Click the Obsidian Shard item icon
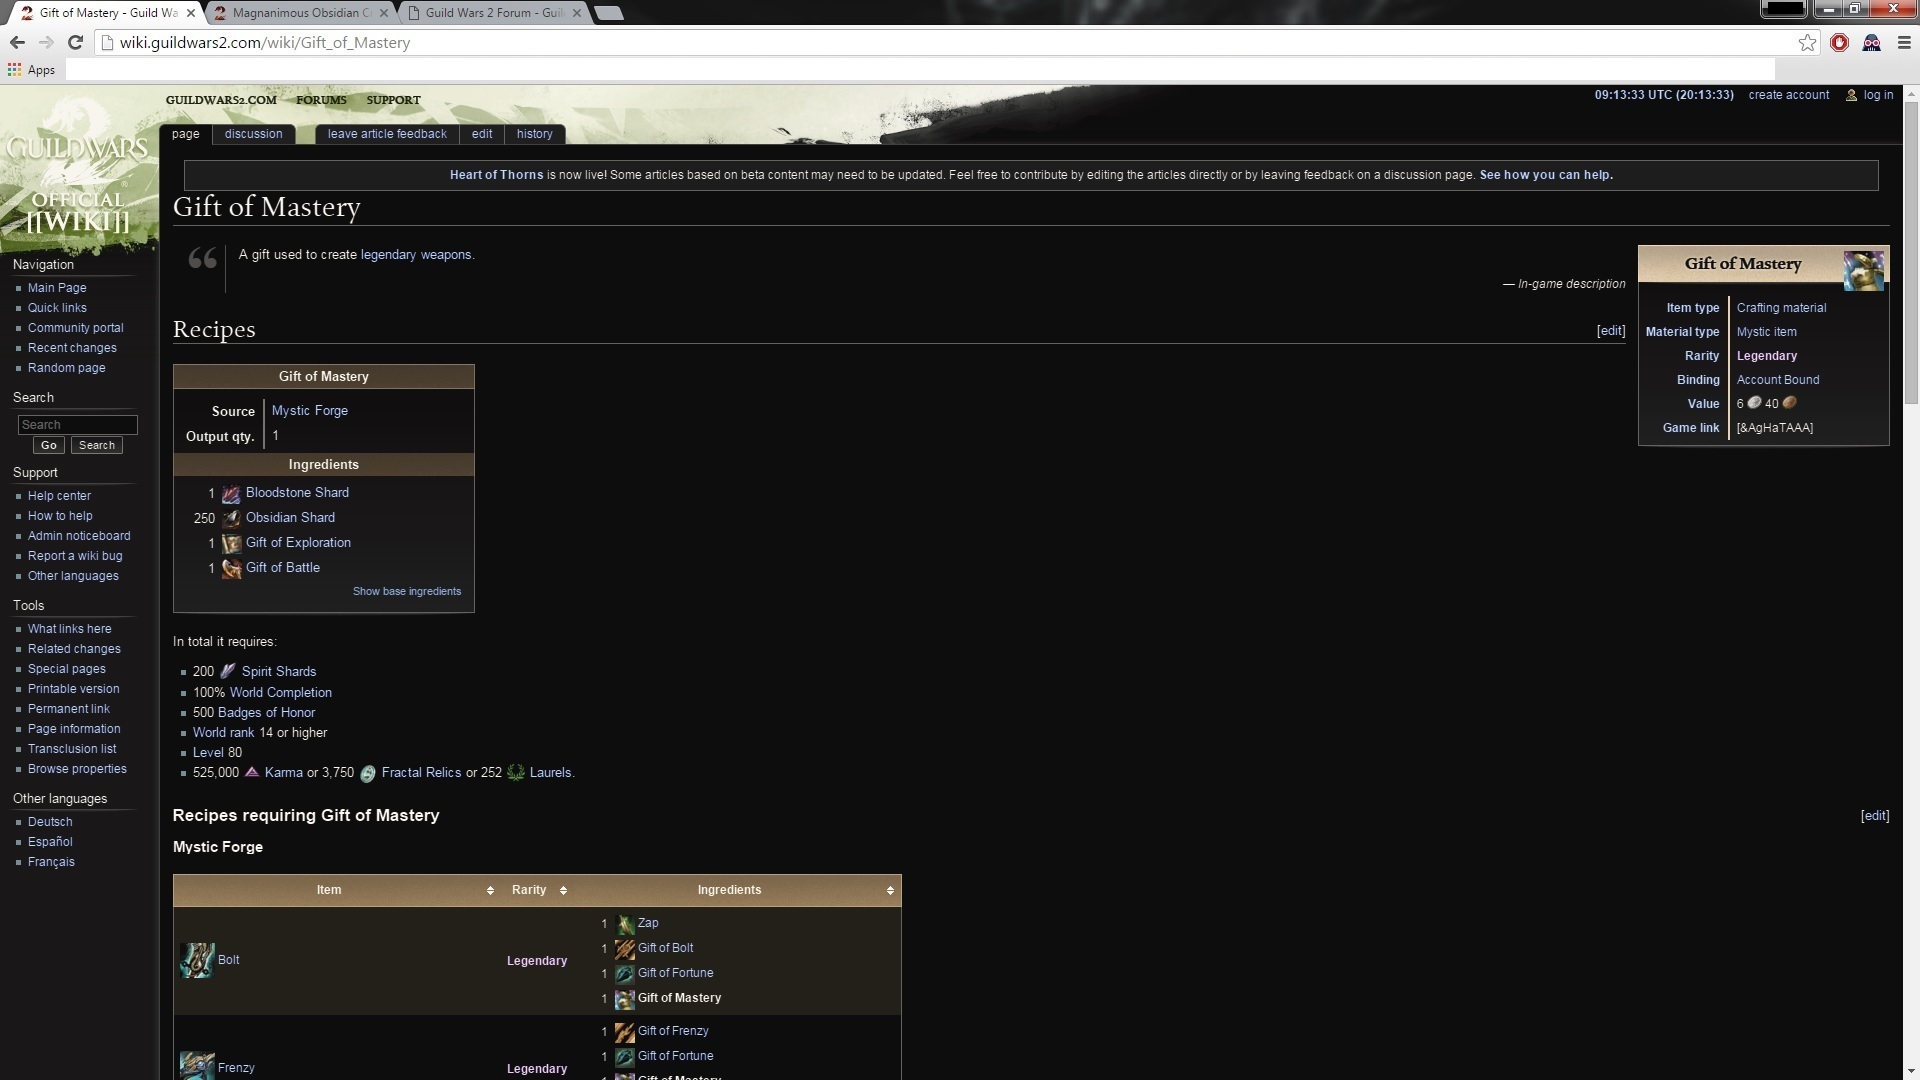Screen dimensions: 1920x1080 [231, 518]
